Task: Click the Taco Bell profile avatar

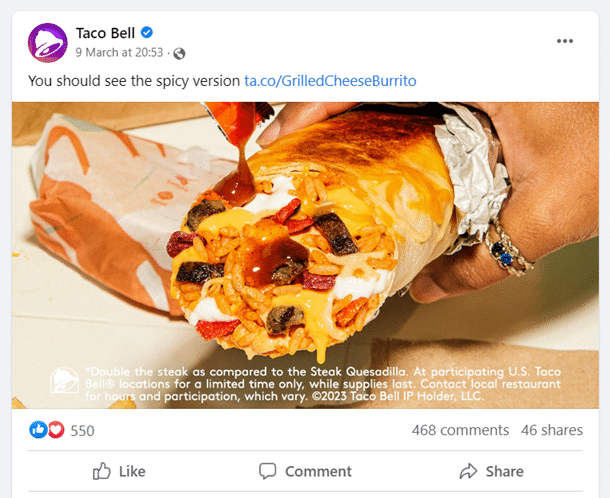Action: pyautogui.click(x=47, y=43)
